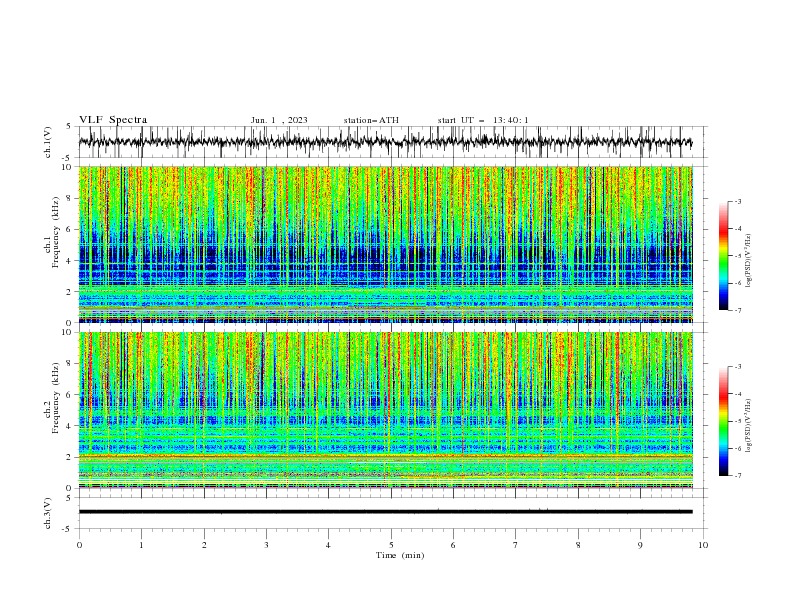The height and width of the screenshot is (612, 792).
Task: Click the "ch.2 Frequency (kHz)" axis label
Action: 52,398
